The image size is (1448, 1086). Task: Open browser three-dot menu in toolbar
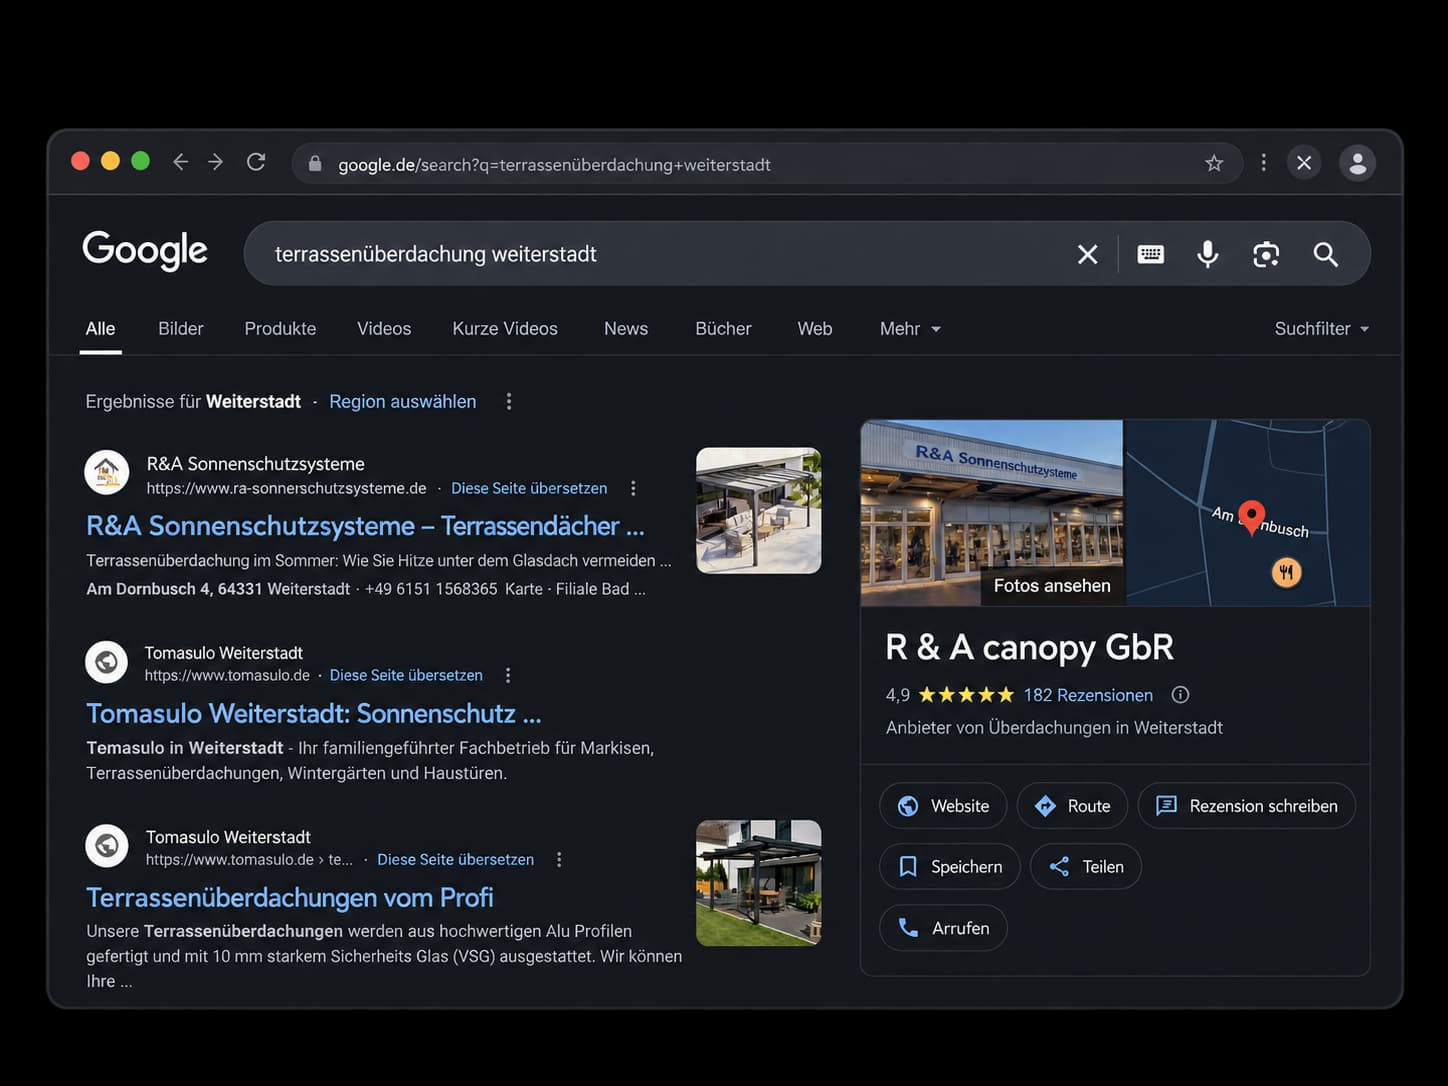click(1264, 162)
